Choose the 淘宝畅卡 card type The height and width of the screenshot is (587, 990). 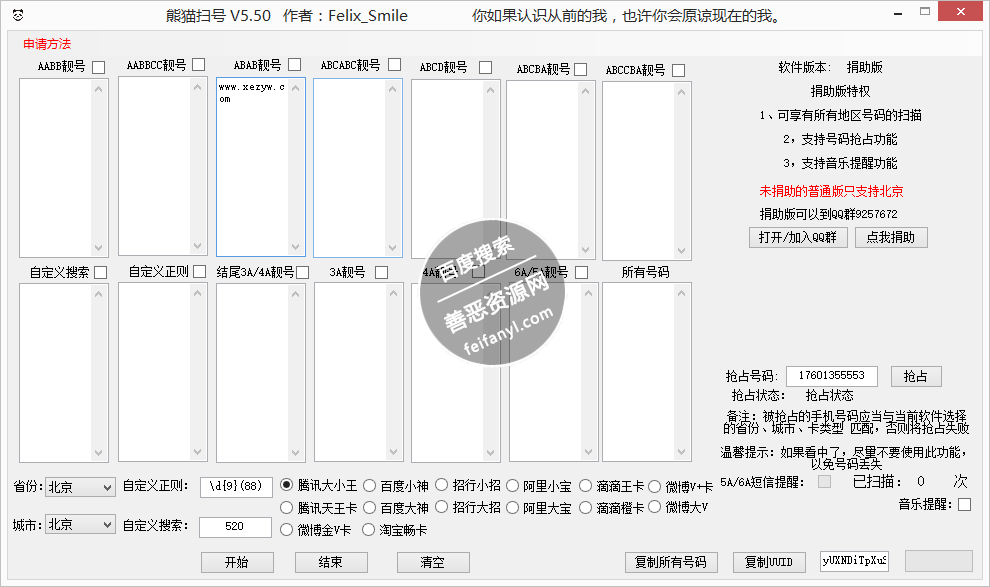369,530
